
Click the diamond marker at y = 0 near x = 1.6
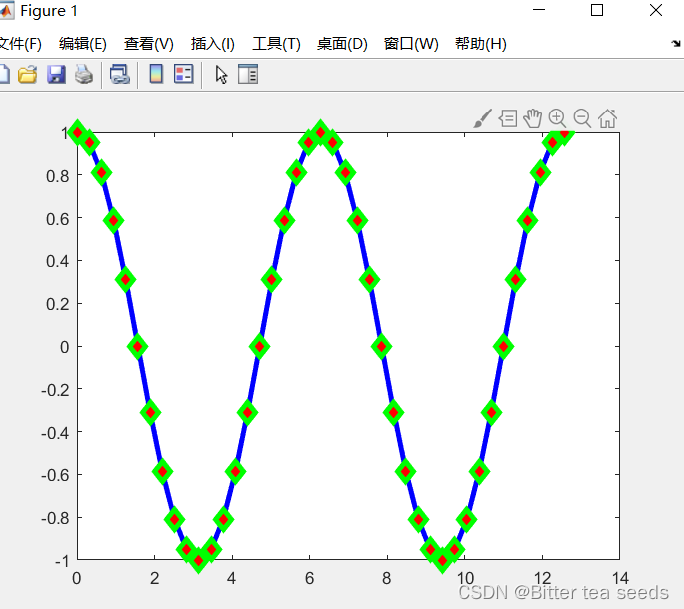137,347
